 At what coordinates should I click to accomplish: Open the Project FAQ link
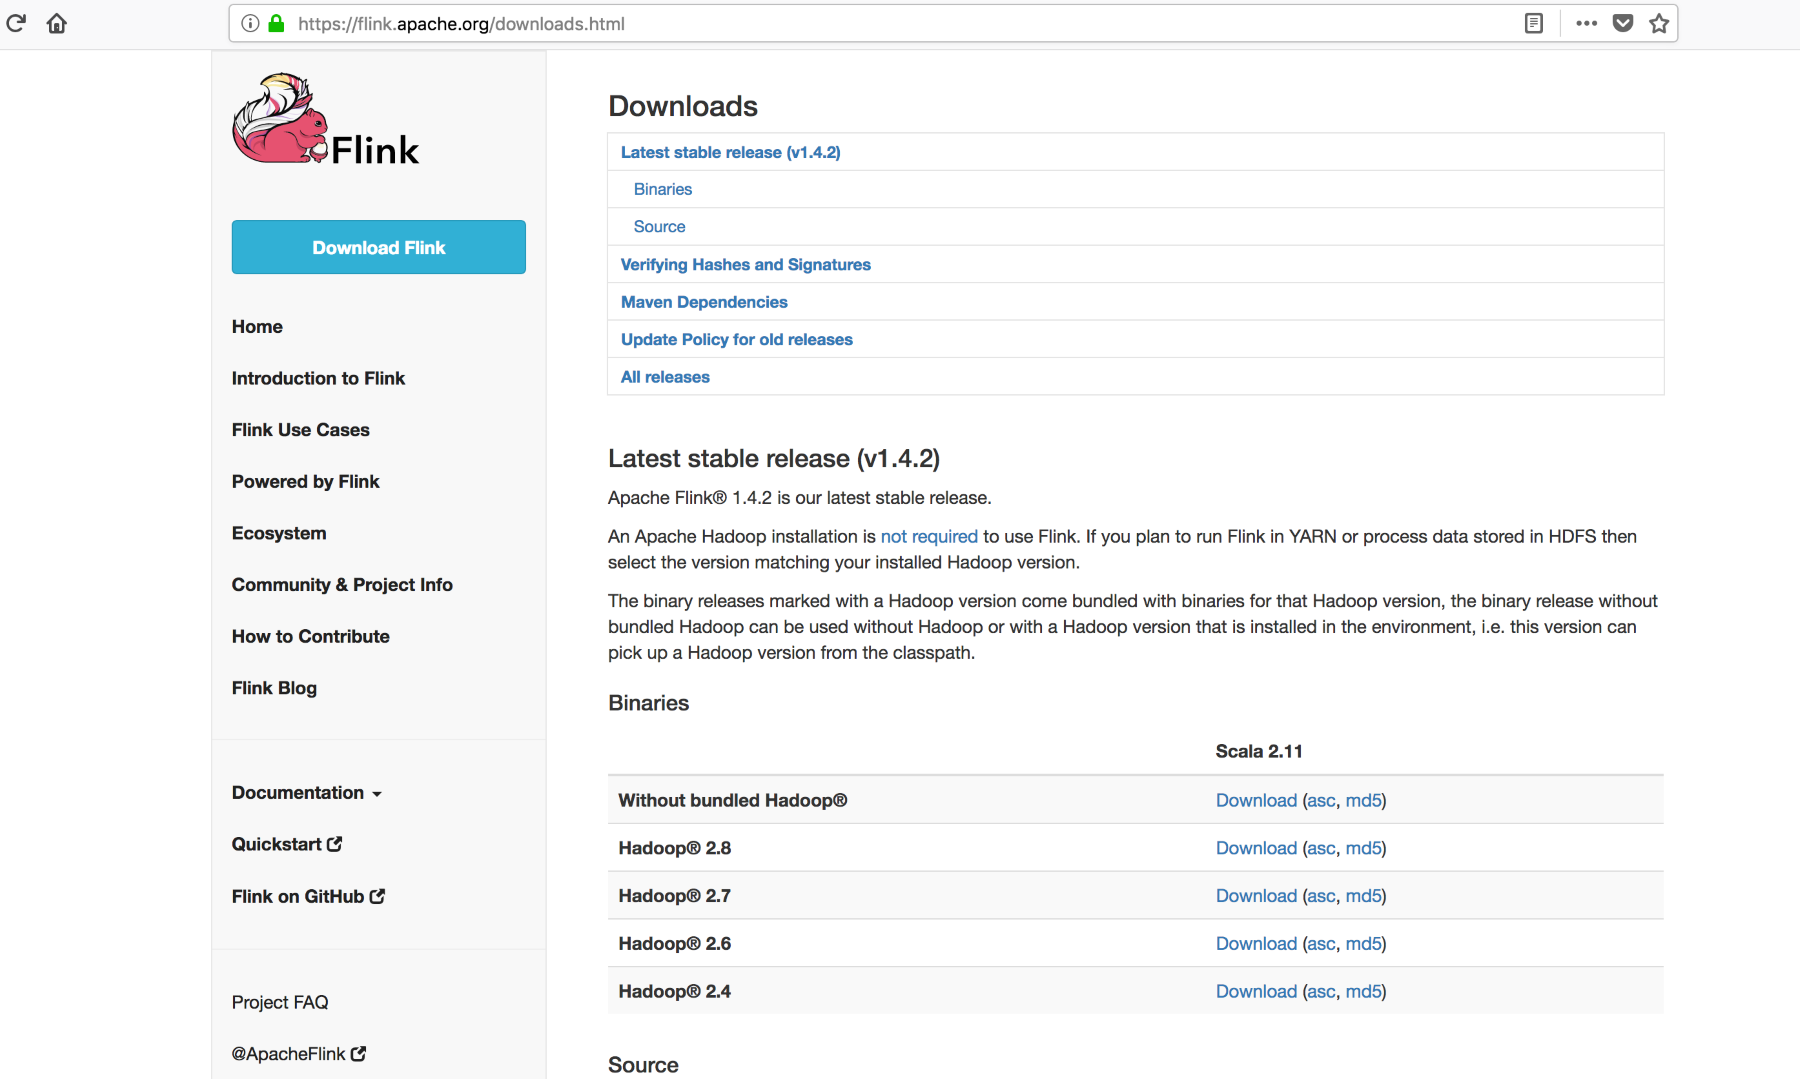[x=280, y=1002]
